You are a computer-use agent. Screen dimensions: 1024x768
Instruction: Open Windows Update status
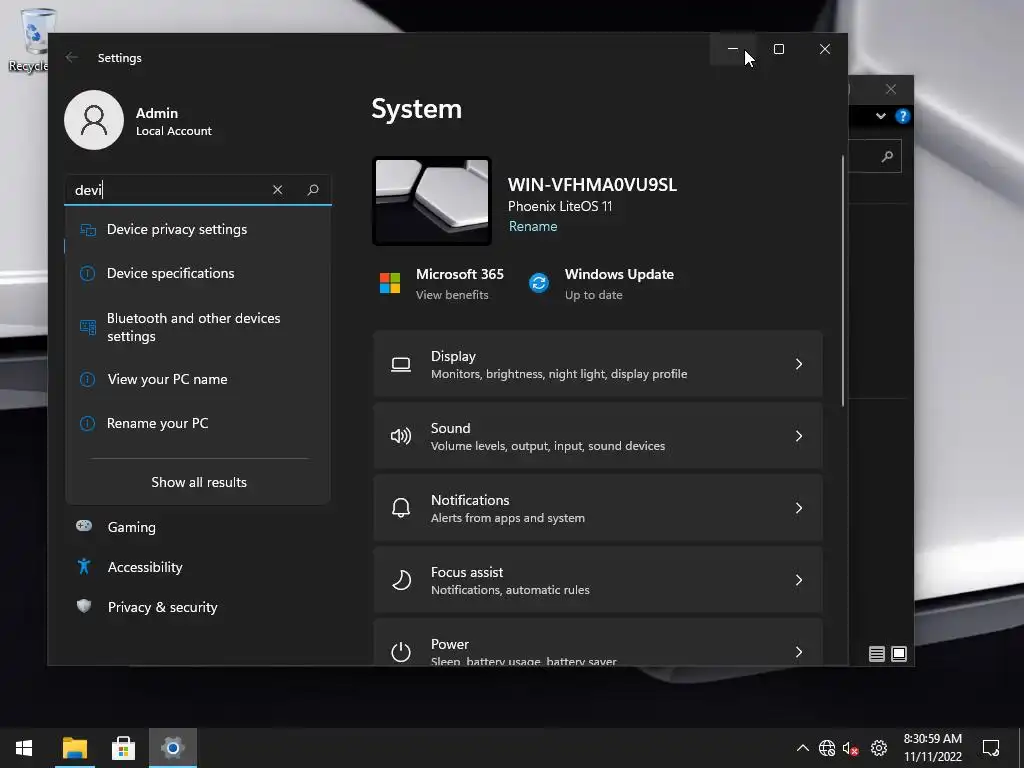click(x=601, y=284)
